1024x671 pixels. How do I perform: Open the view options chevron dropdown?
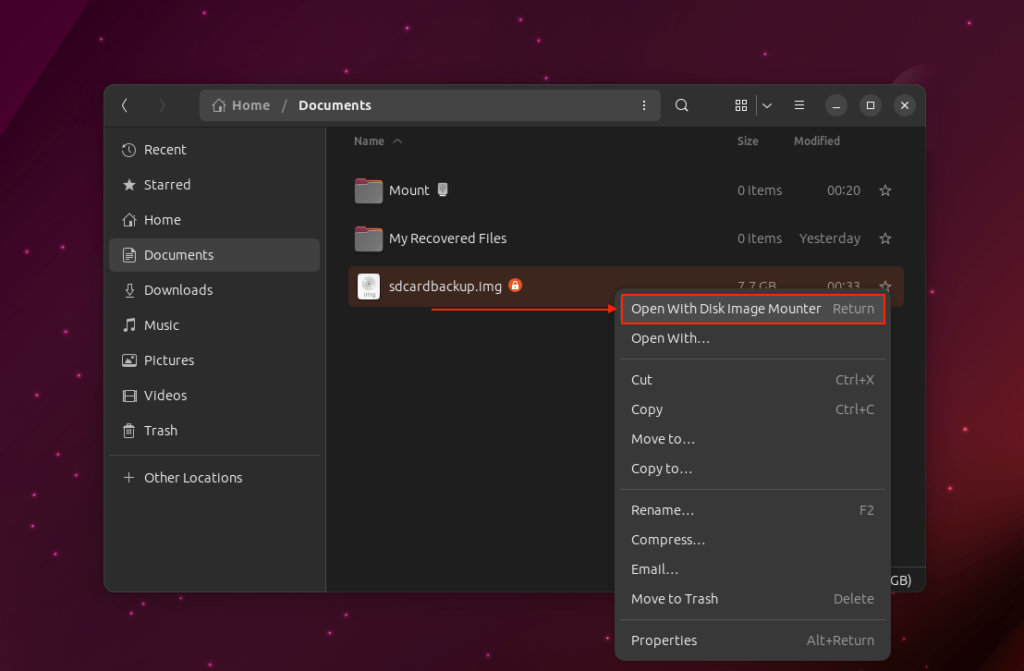coord(766,105)
